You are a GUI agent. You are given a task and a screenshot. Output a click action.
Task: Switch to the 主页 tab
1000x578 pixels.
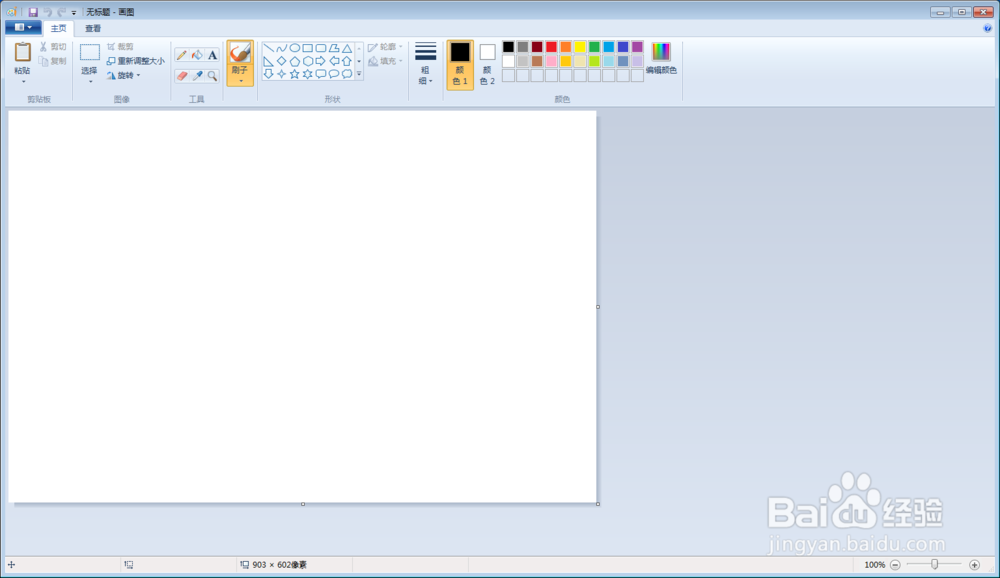point(59,28)
